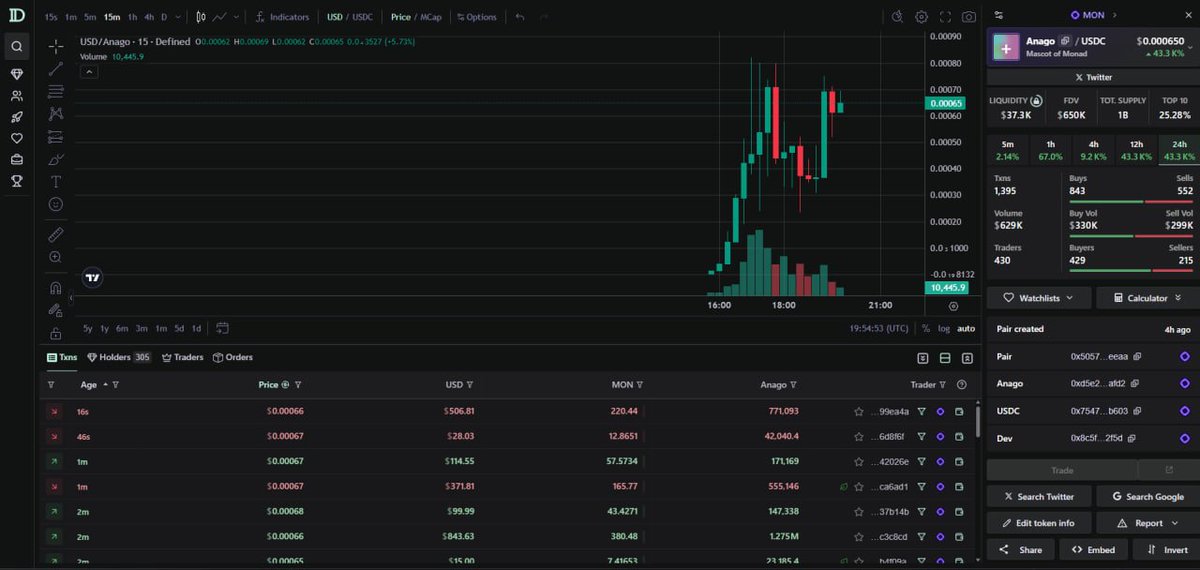Select the 5y date range
Viewport: 1200px width, 570px height.
pyautogui.click(x=88, y=328)
